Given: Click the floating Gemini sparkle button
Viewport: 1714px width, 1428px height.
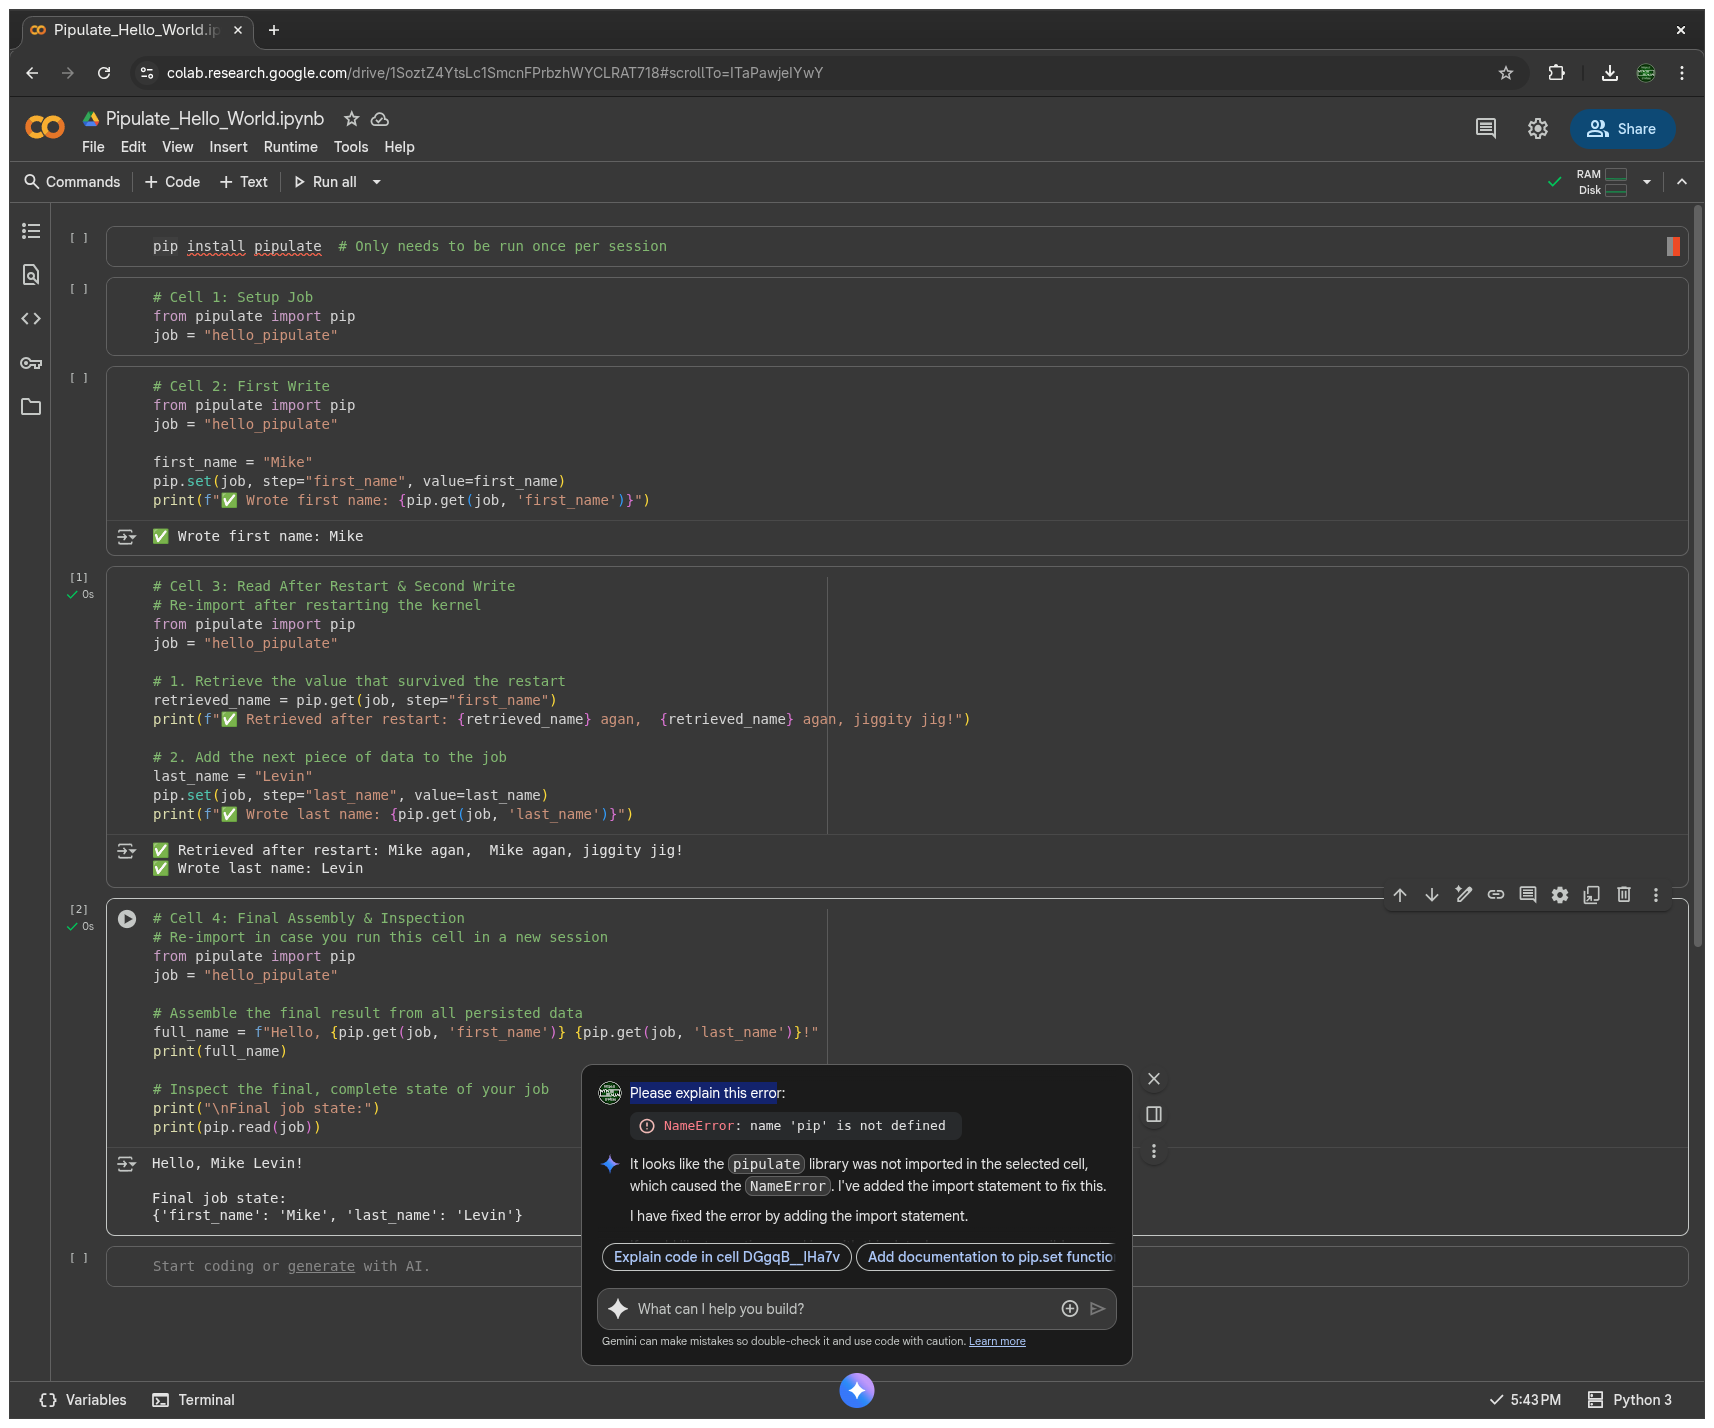Looking at the screenshot, I should coord(857,1390).
